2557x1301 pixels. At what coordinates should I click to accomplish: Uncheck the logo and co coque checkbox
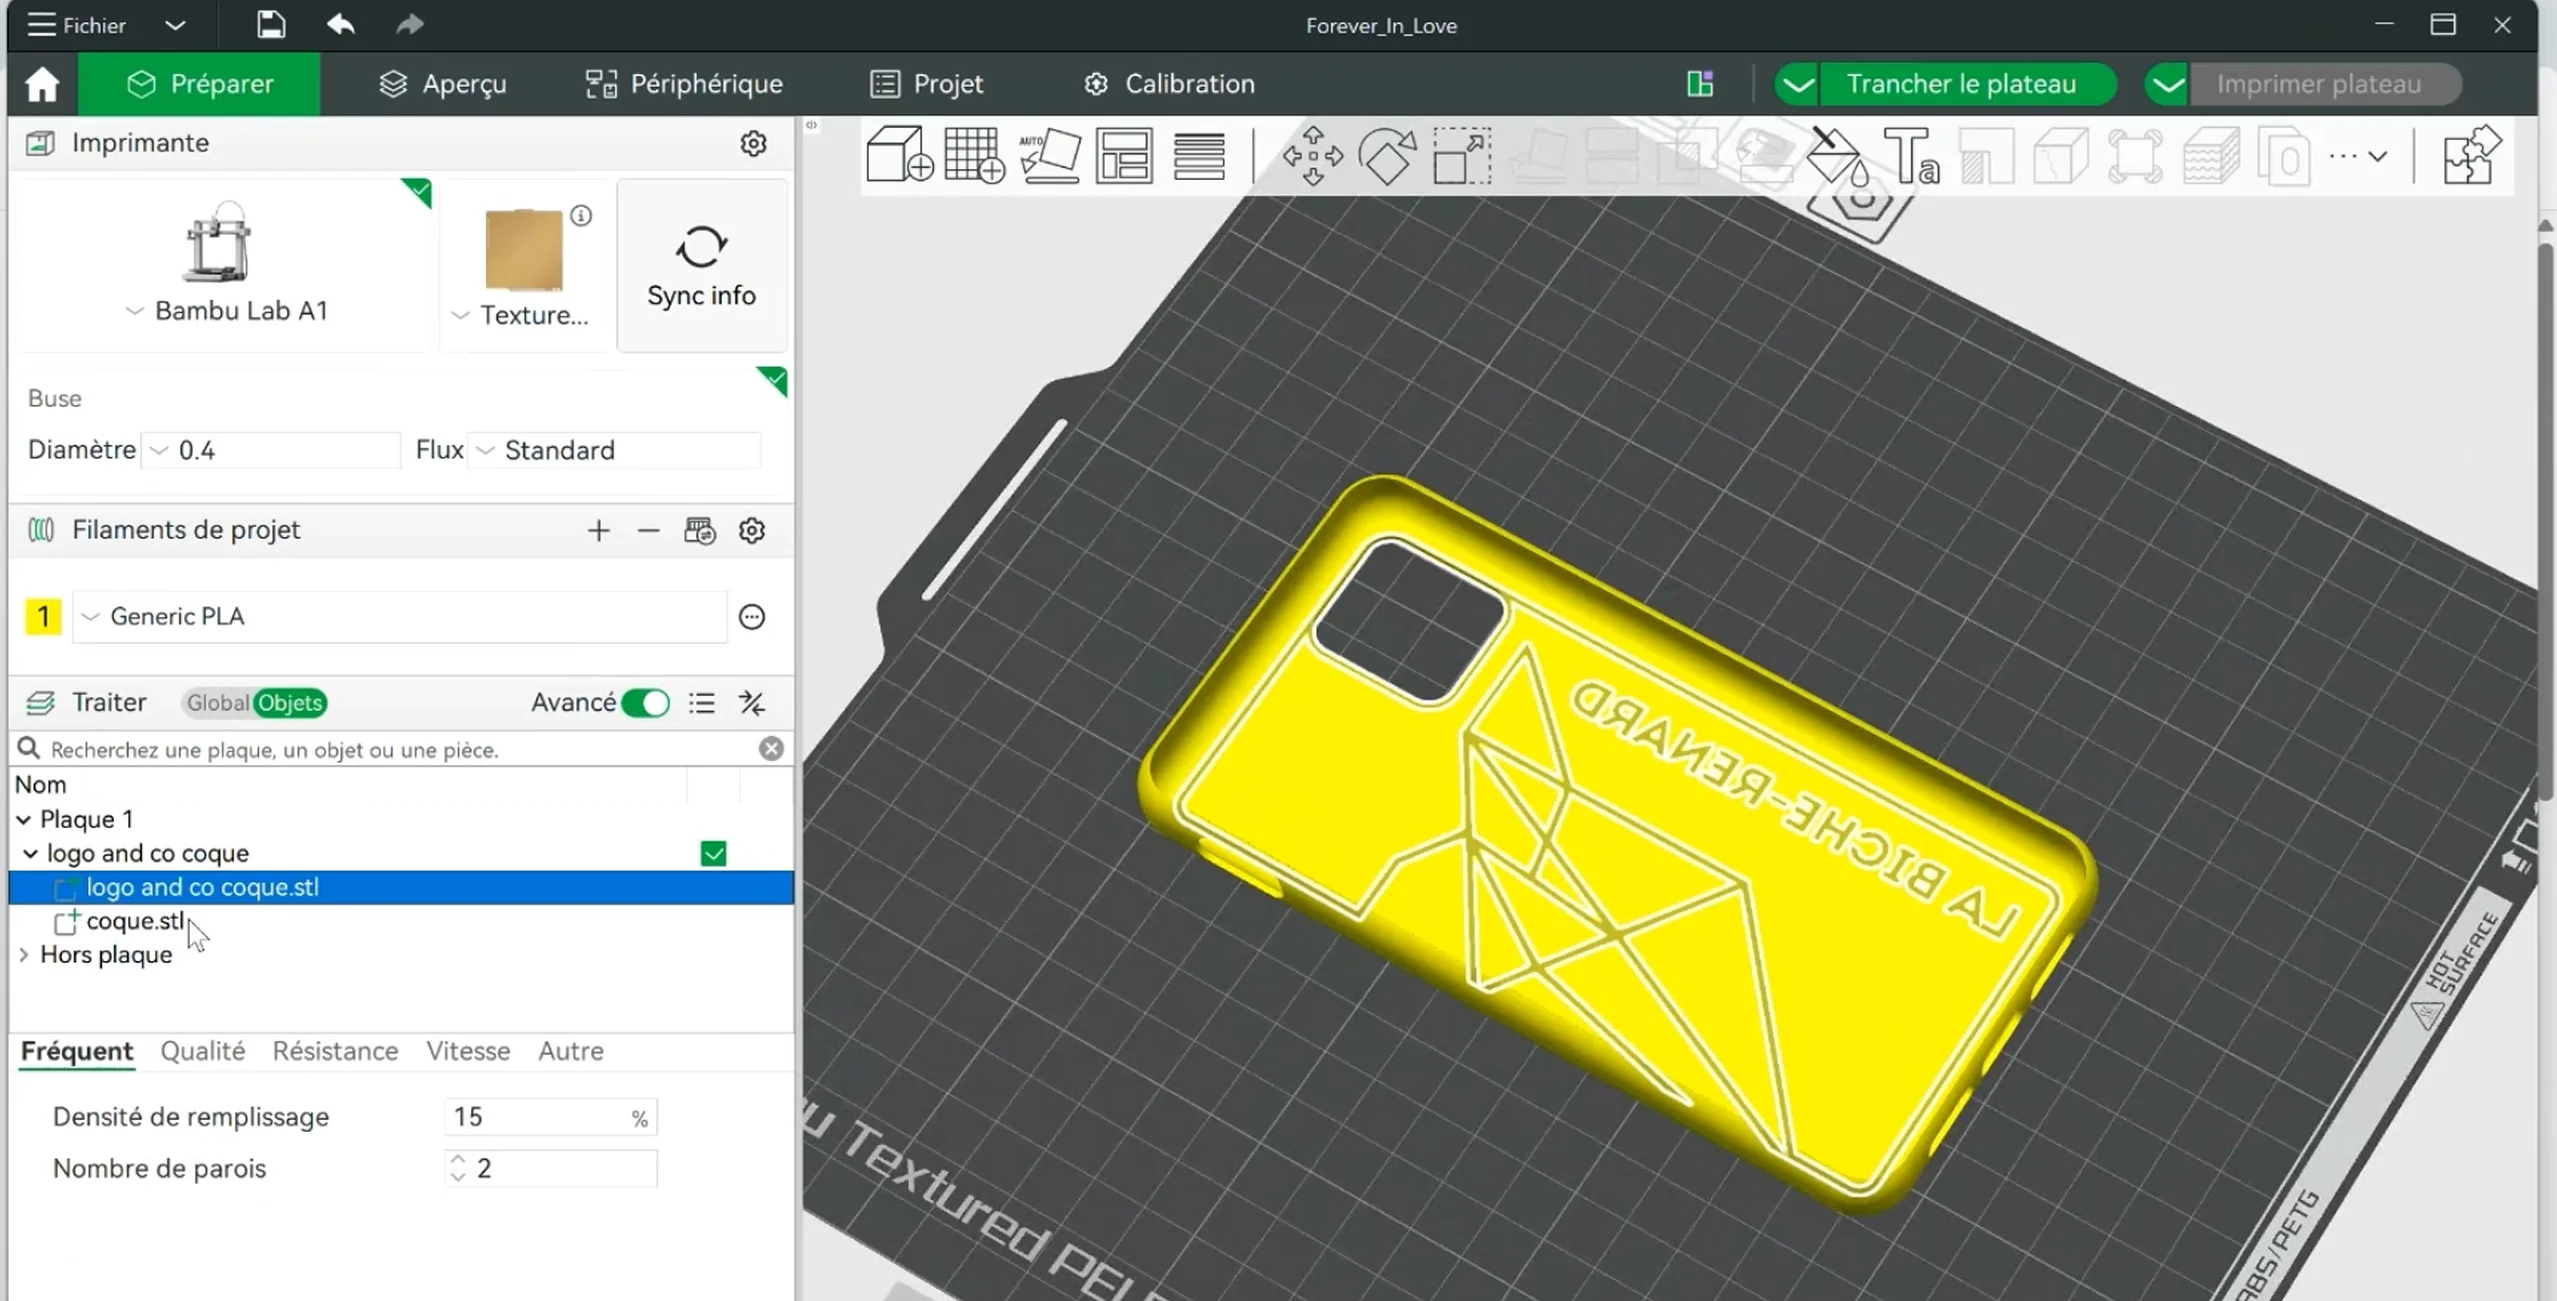pyautogui.click(x=713, y=853)
